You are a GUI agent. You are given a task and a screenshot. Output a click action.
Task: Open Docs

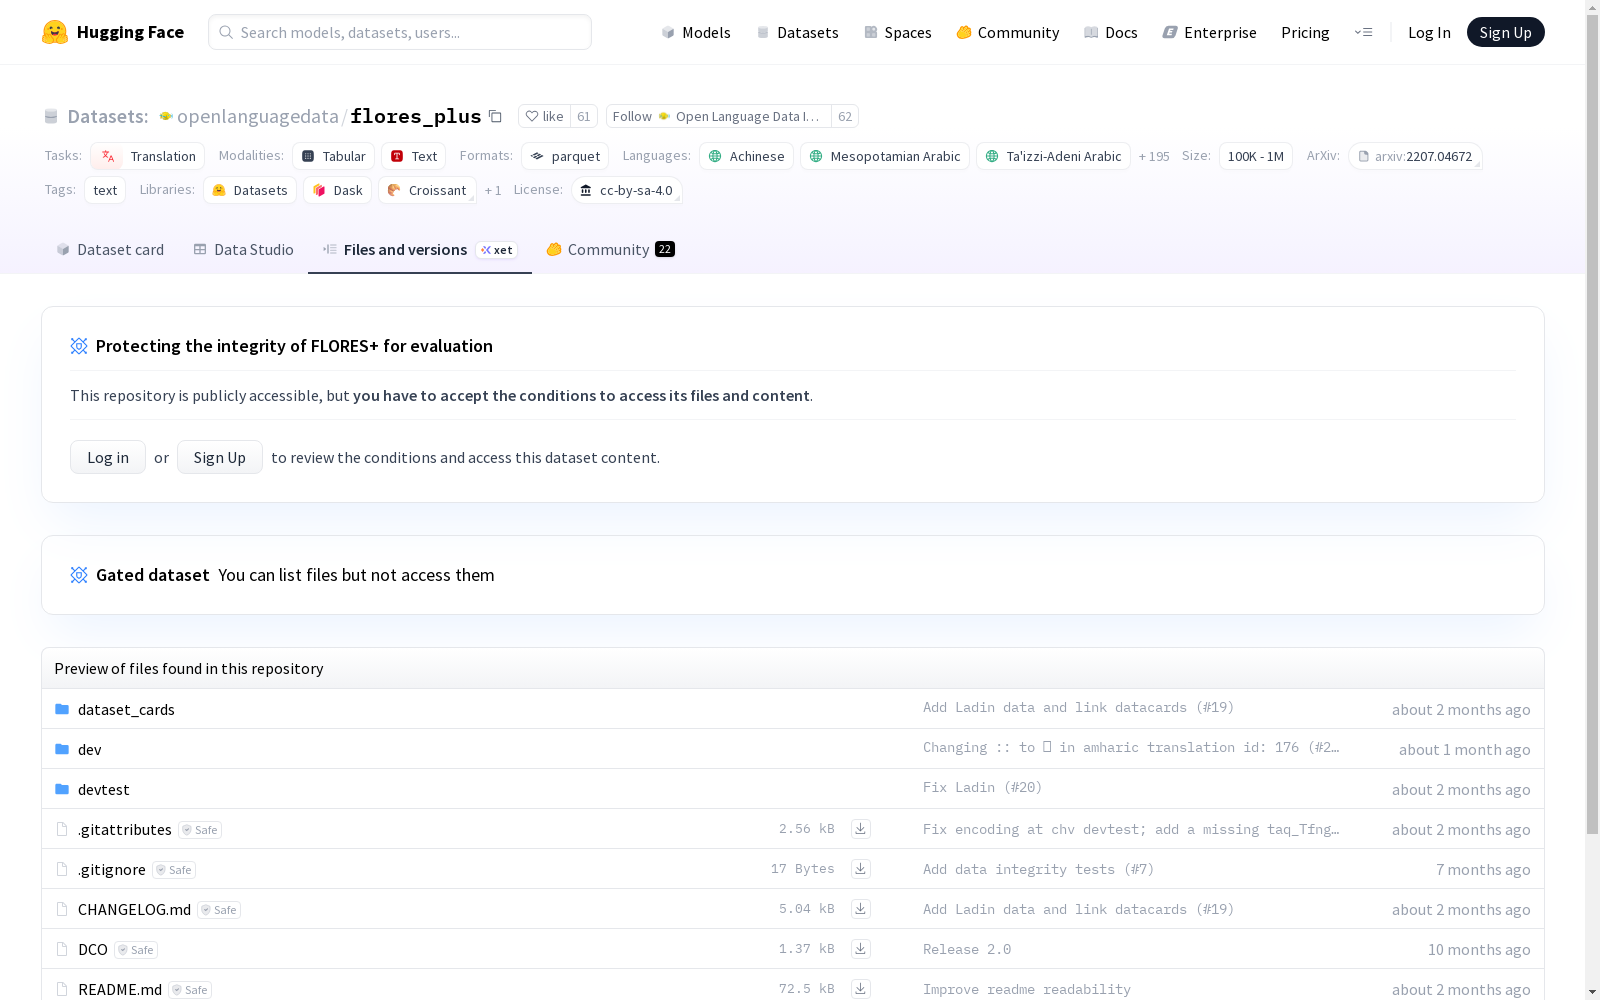click(1111, 32)
